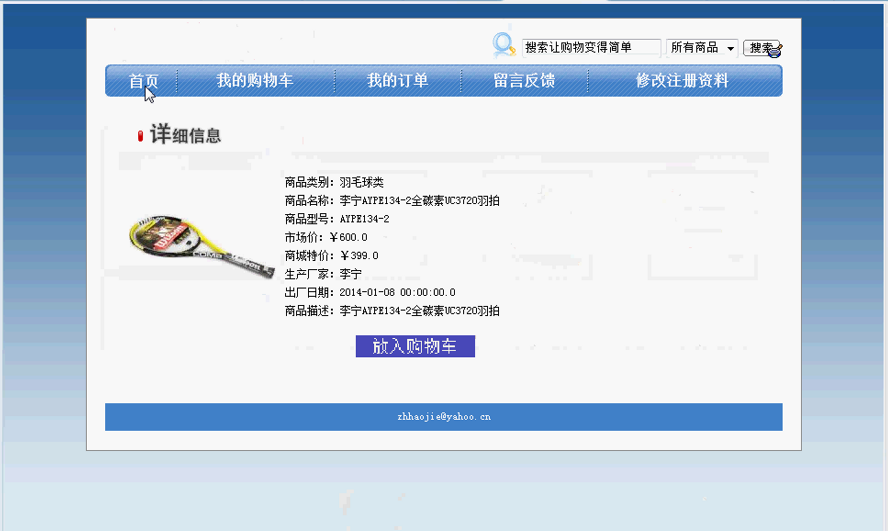This screenshot has height=531, width=888.
Task: Select the 生产厂家: 李宁 line
Action: pos(323,274)
